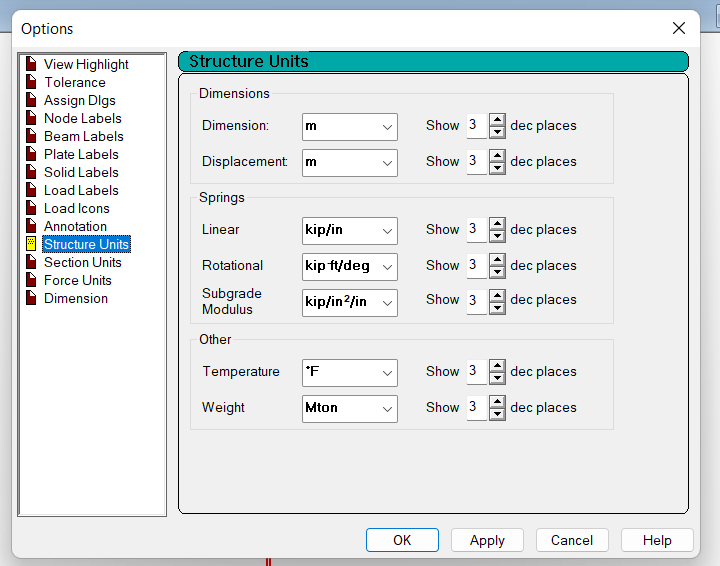Select the highlighted Structure Units entry

[86, 244]
